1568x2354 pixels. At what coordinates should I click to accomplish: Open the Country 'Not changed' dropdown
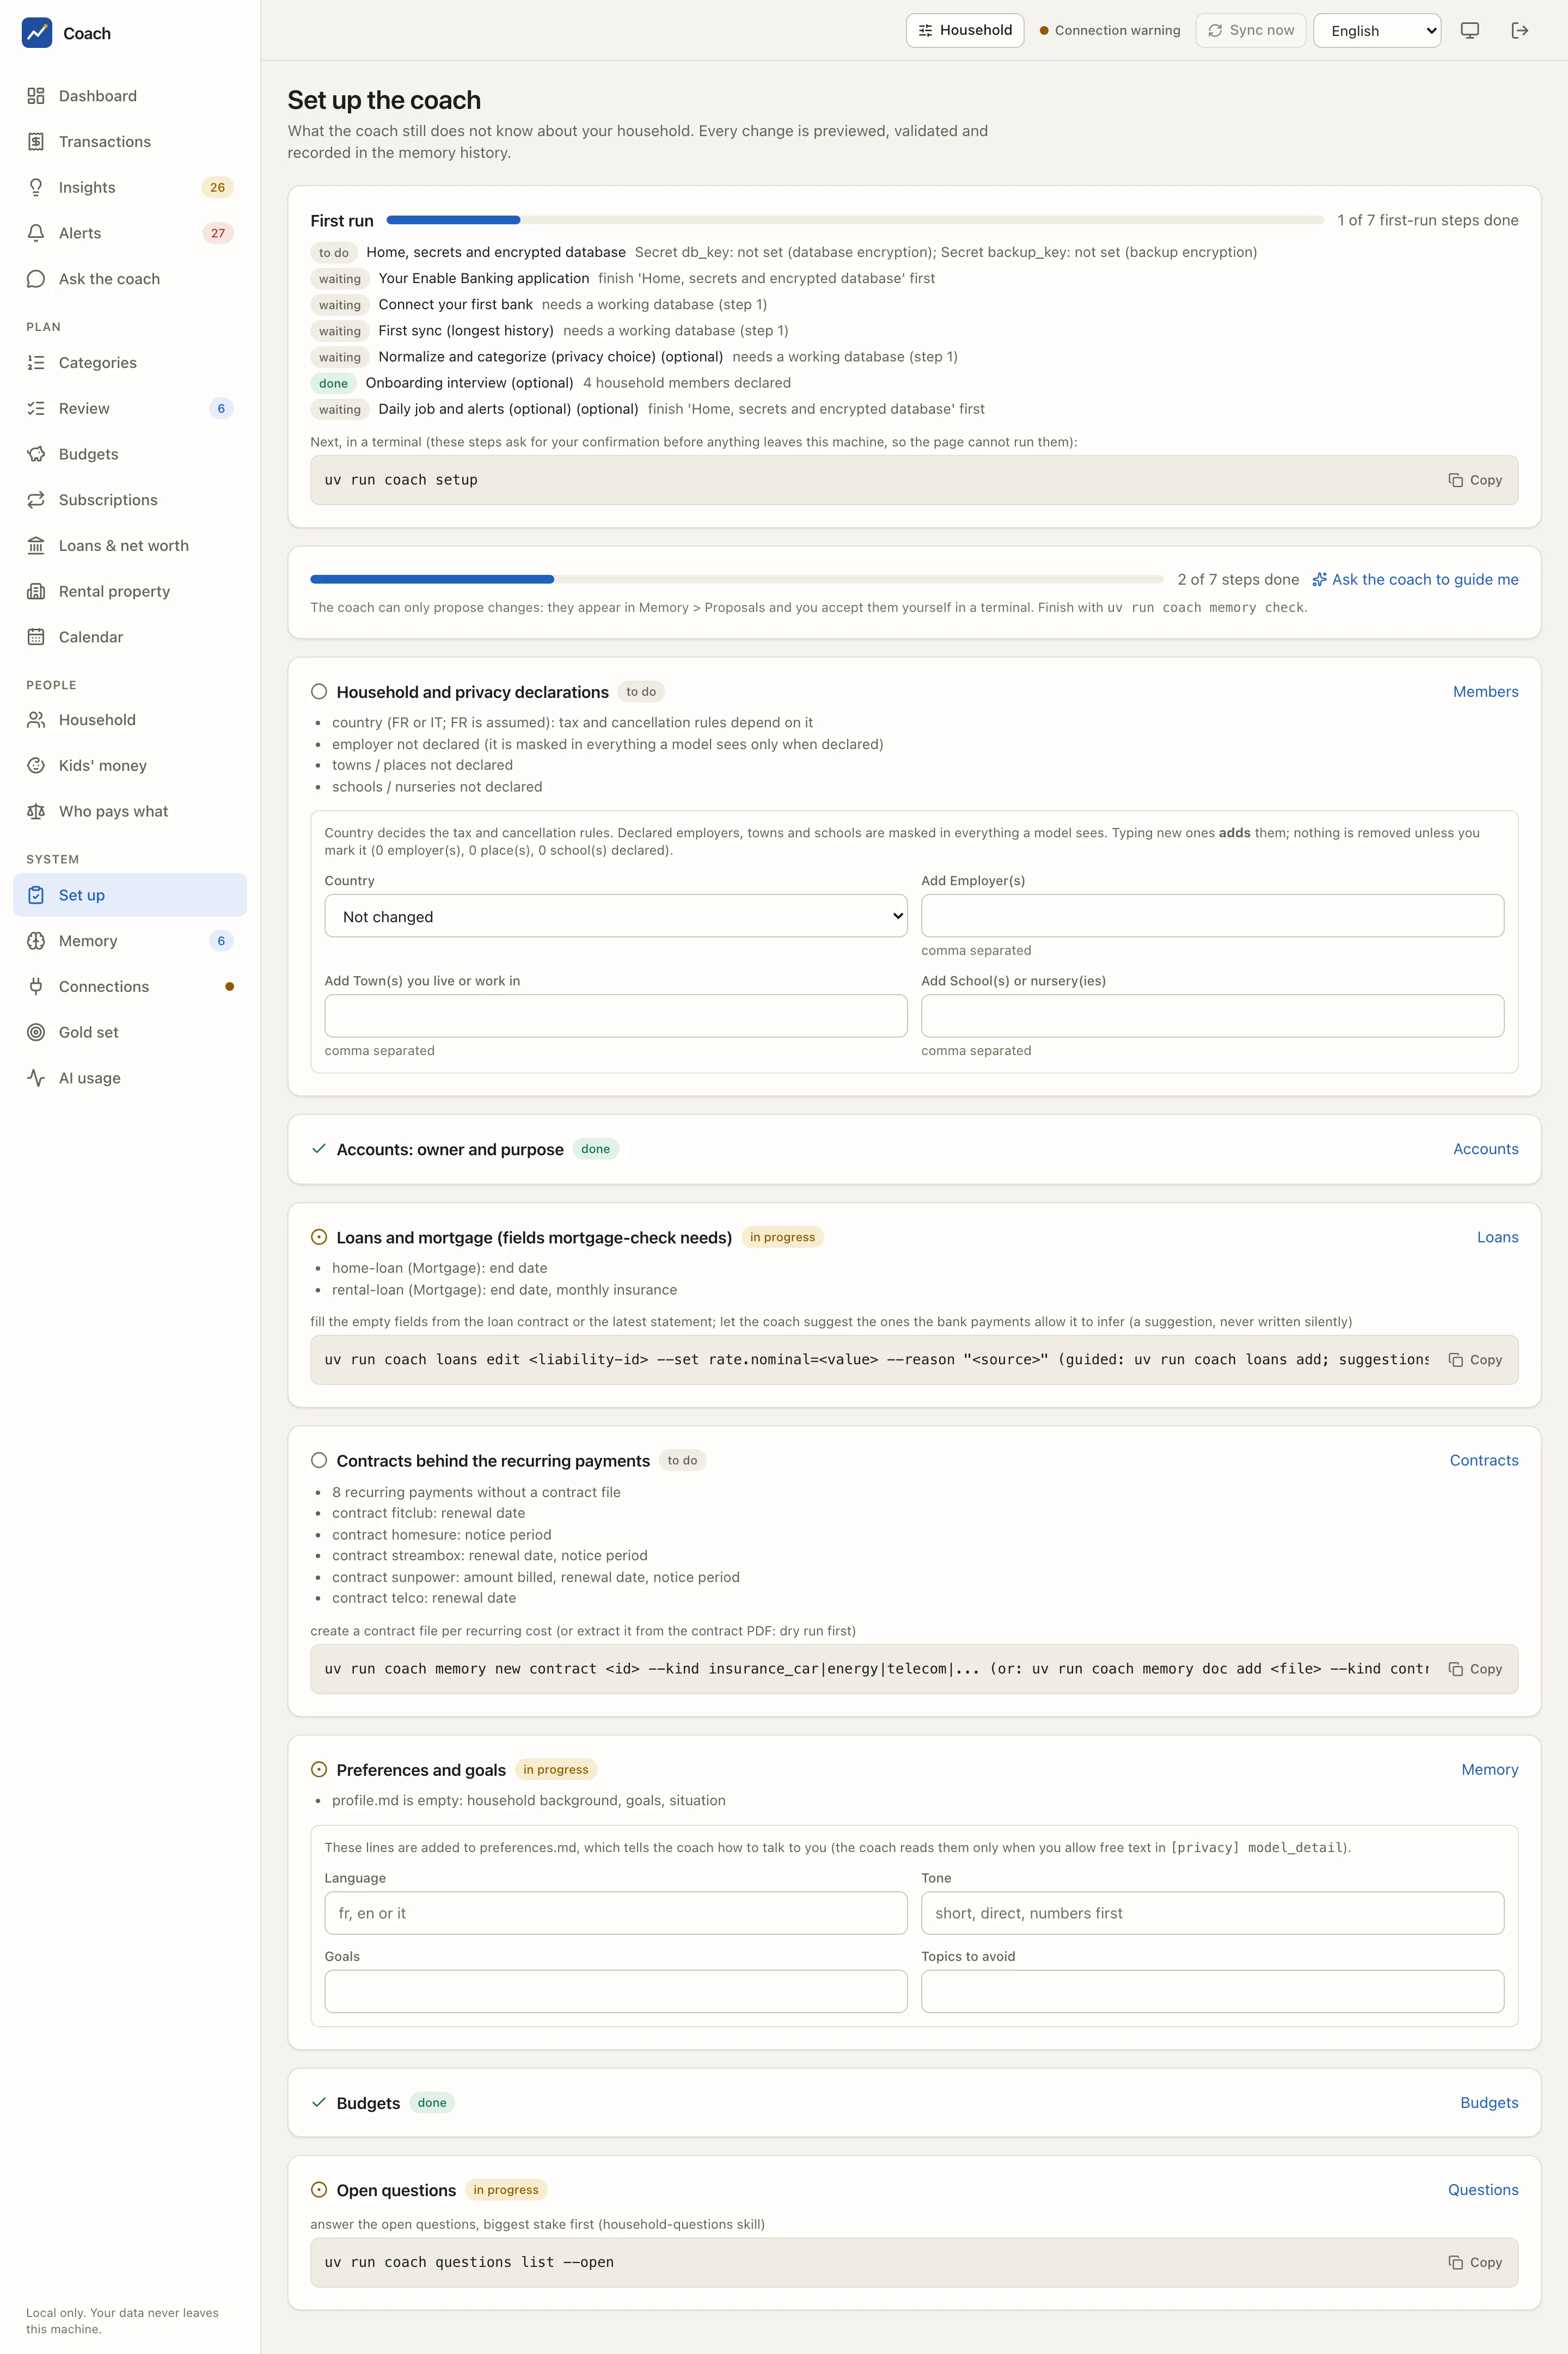(x=616, y=916)
